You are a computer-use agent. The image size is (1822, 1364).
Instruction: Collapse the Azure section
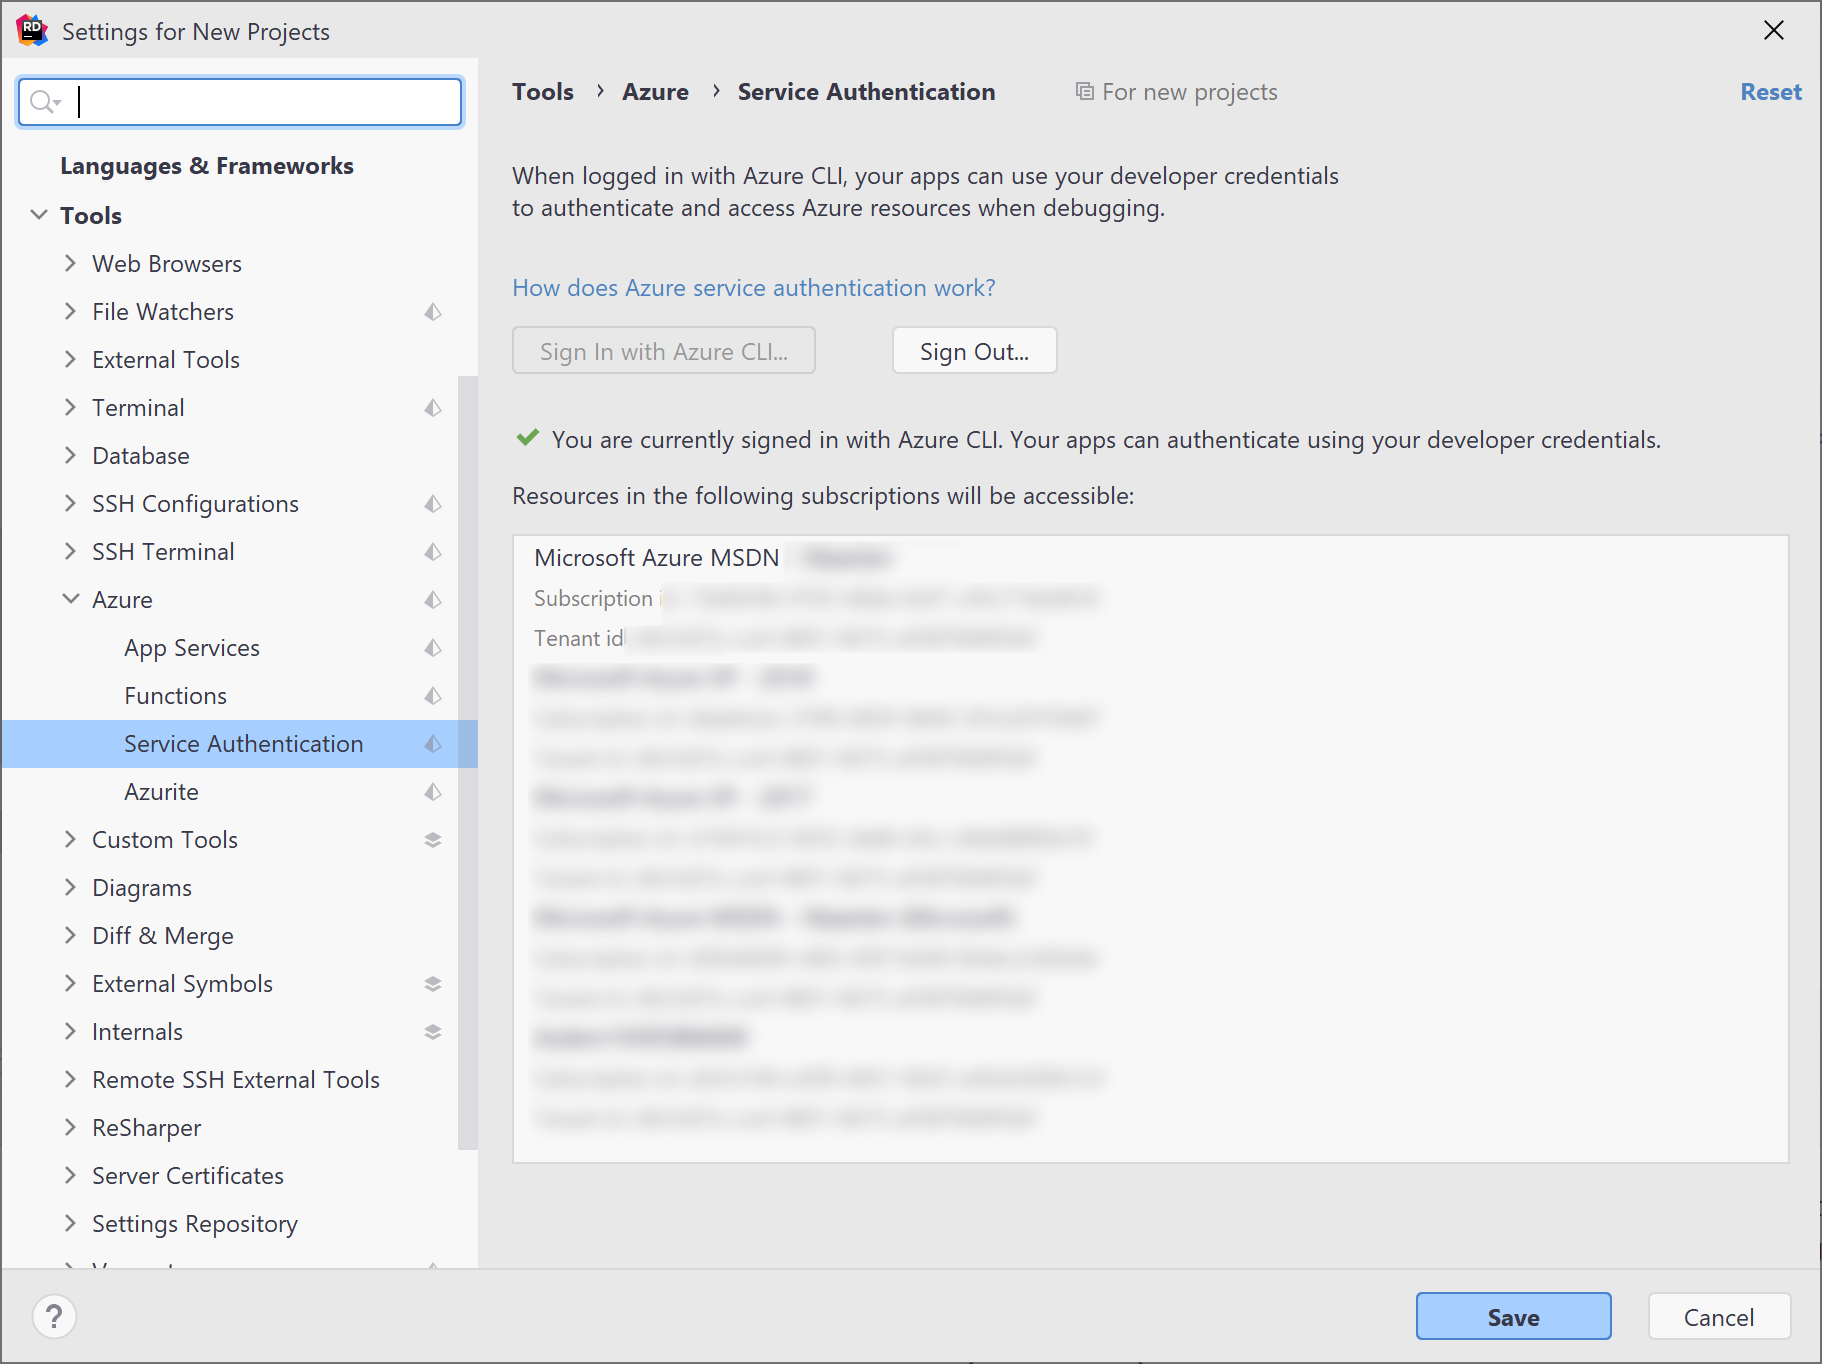70,599
